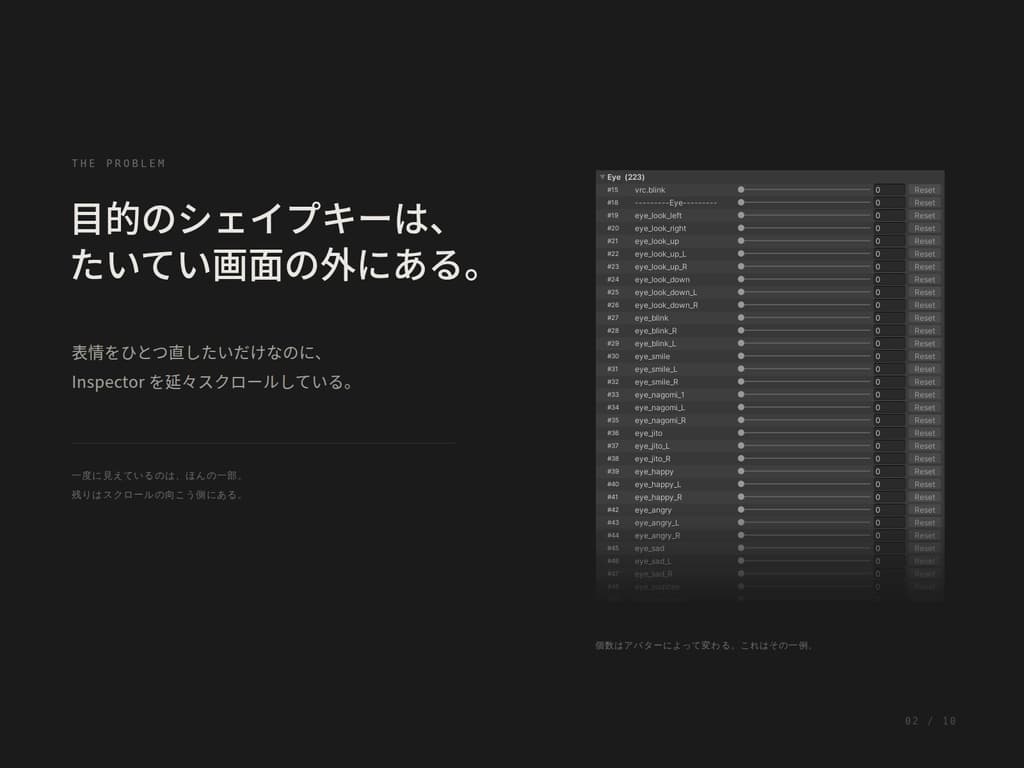1024x768 pixels.
Task: Select the eye_look_up_R label
Action: (661, 267)
